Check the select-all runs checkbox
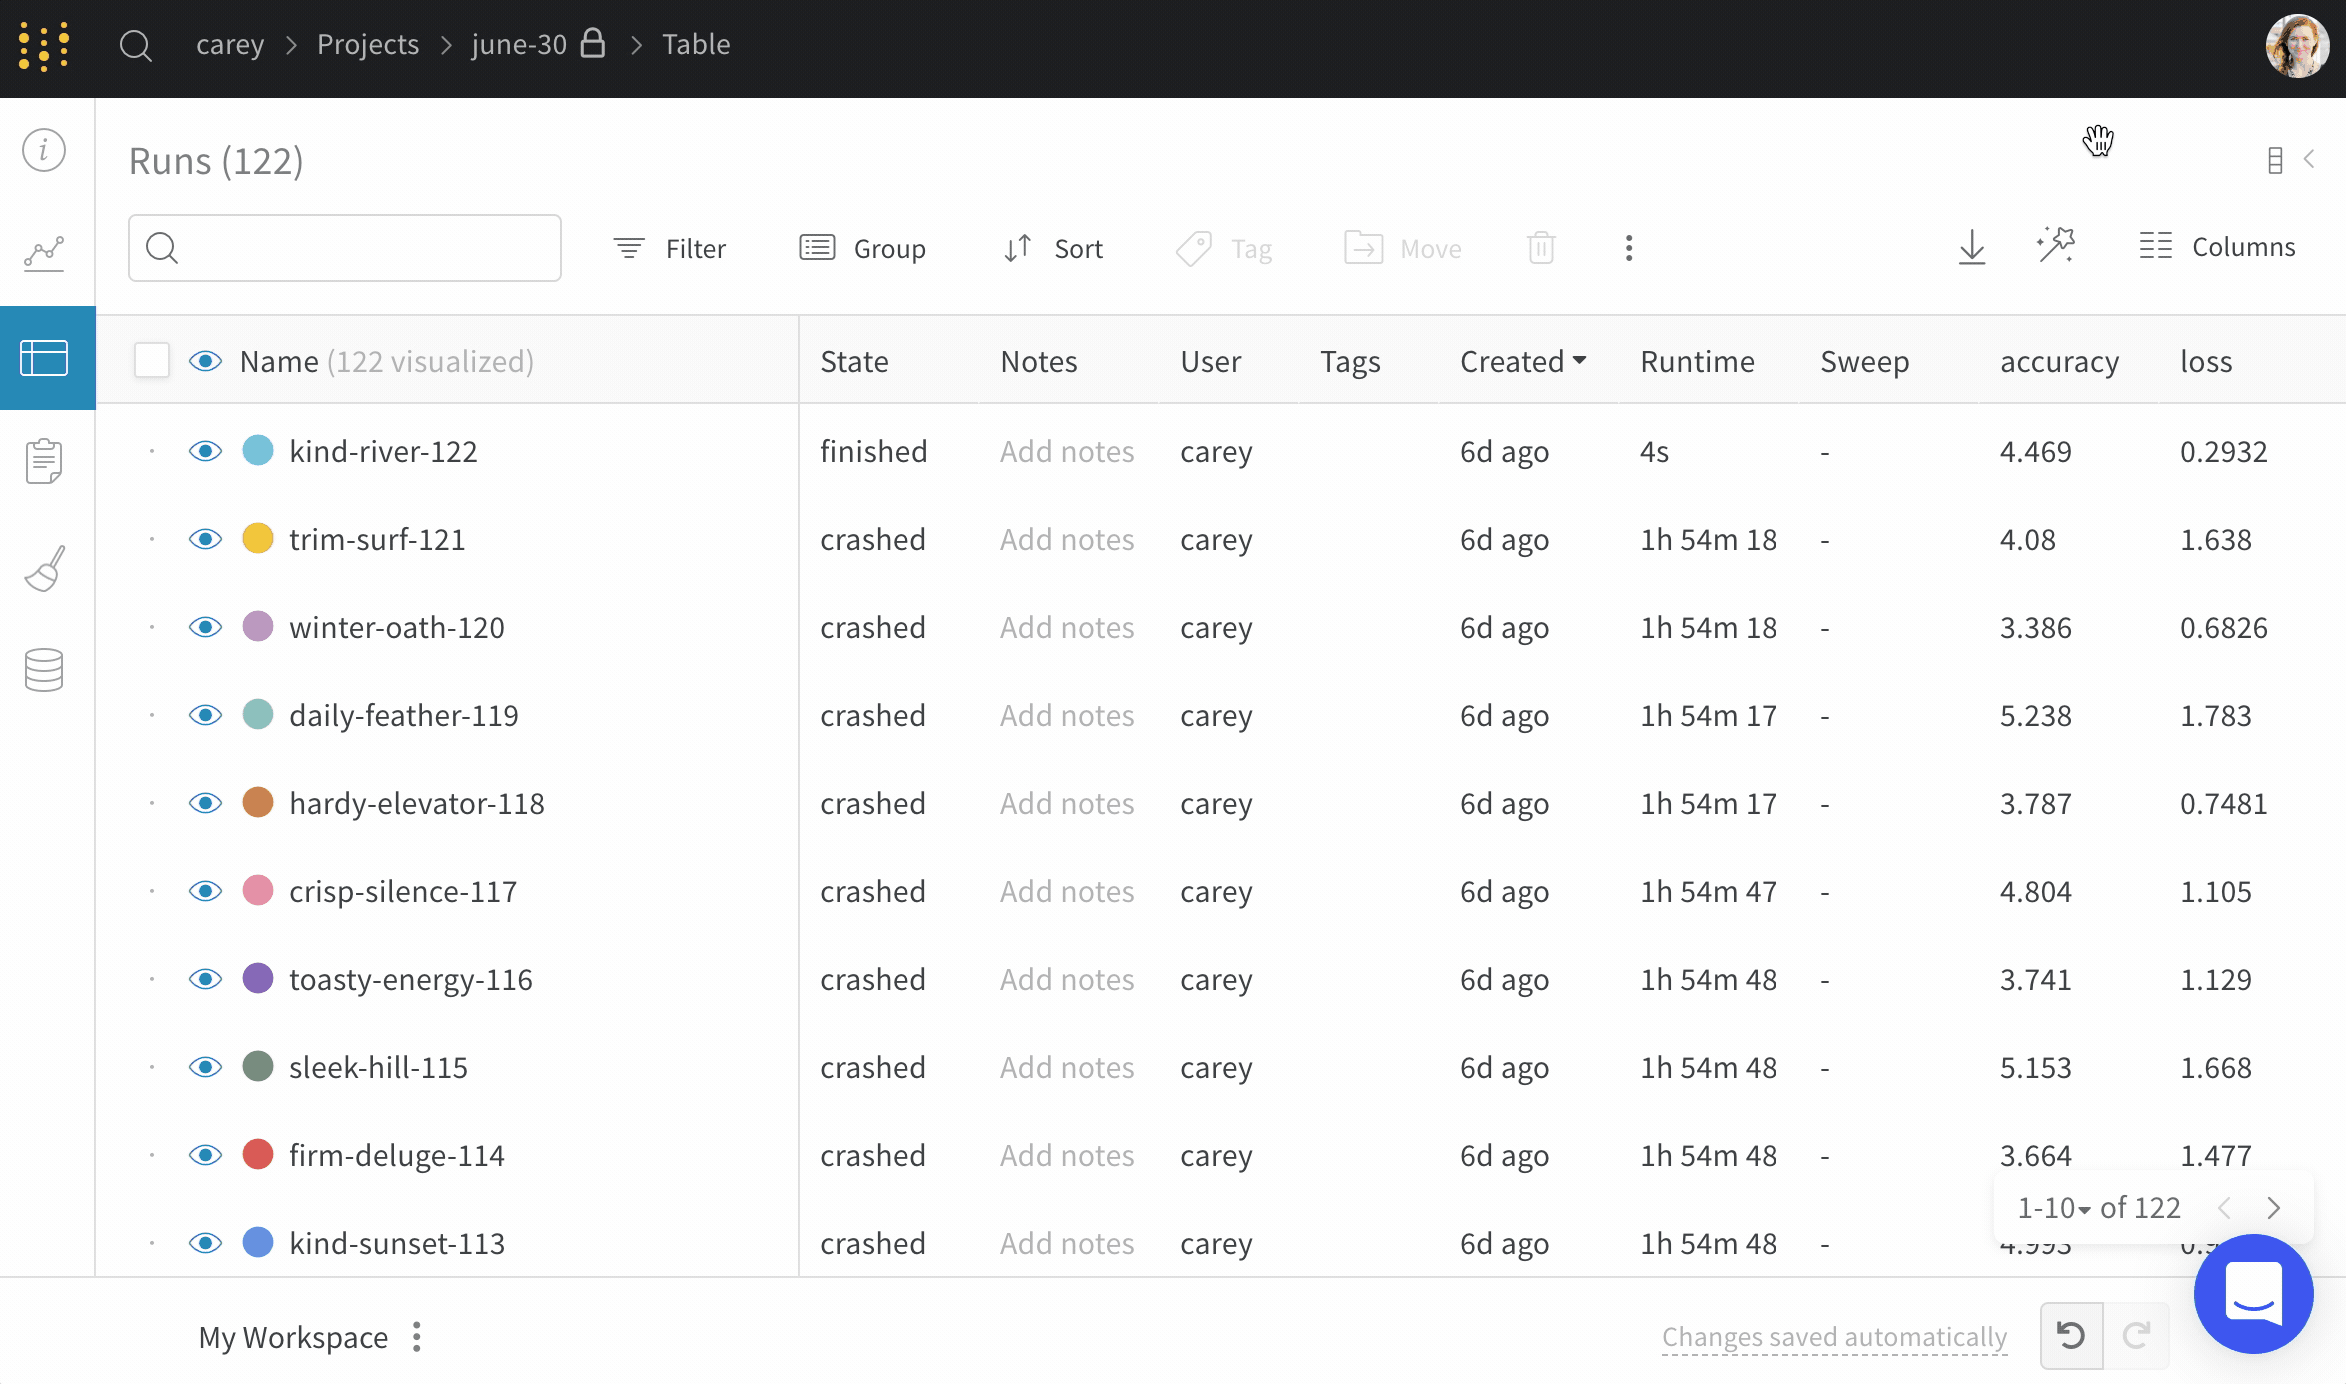The width and height of the screenshot is (2346, 1384). pos(151,360)
